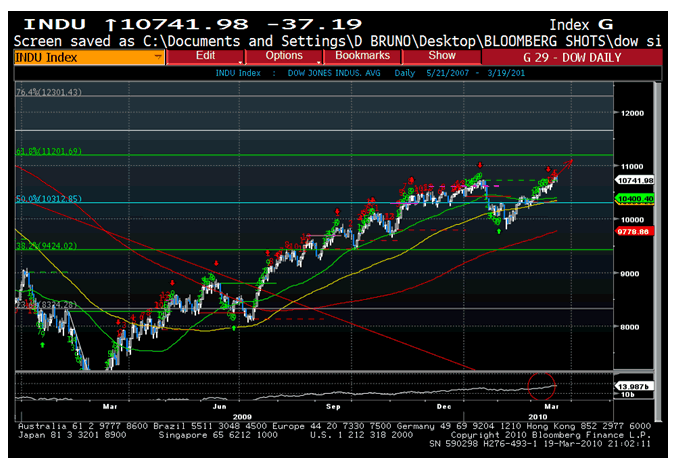Click the end date 3/19/201

pos(506,73)
